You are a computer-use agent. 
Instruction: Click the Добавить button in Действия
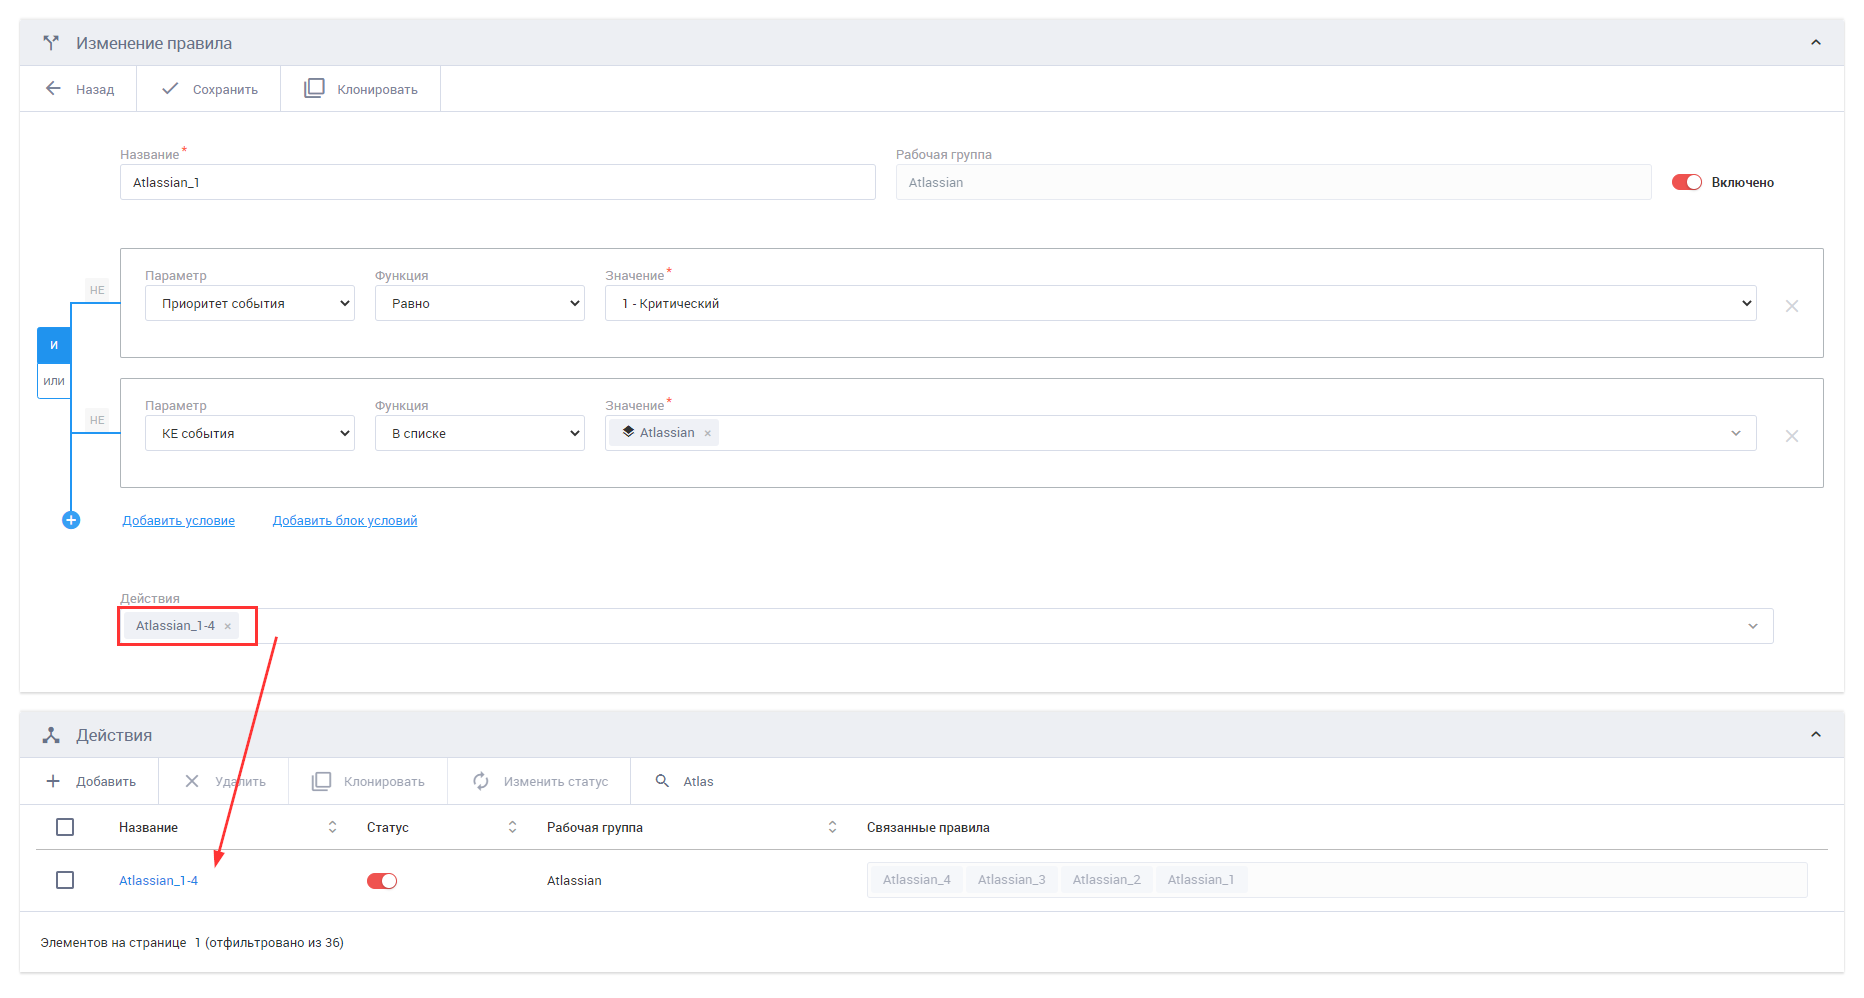(90, 781)
